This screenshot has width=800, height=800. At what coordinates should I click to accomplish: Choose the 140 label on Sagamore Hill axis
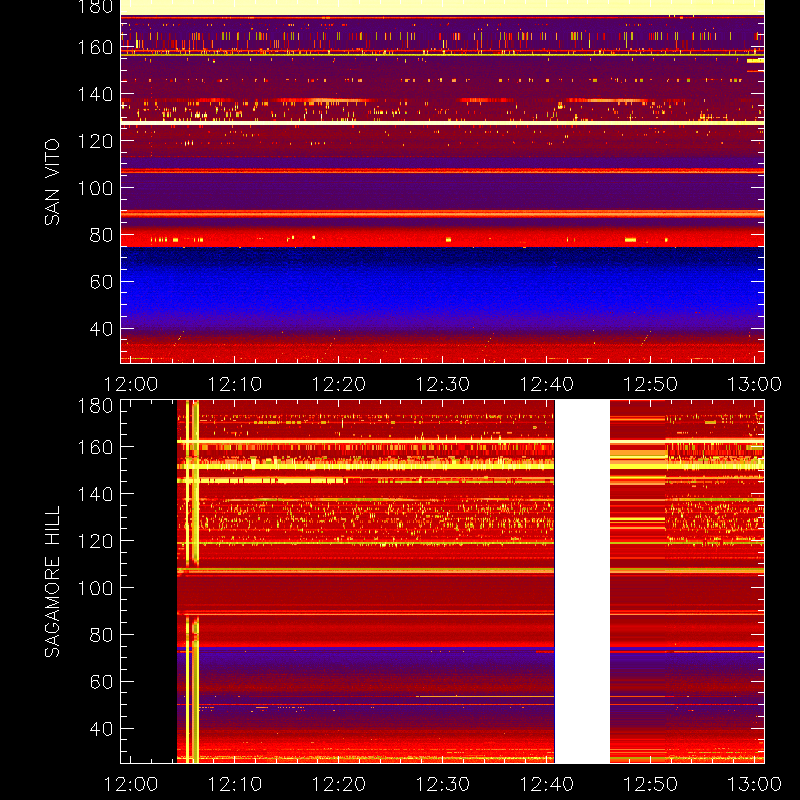pyautogui.click(x=95, y=494)
